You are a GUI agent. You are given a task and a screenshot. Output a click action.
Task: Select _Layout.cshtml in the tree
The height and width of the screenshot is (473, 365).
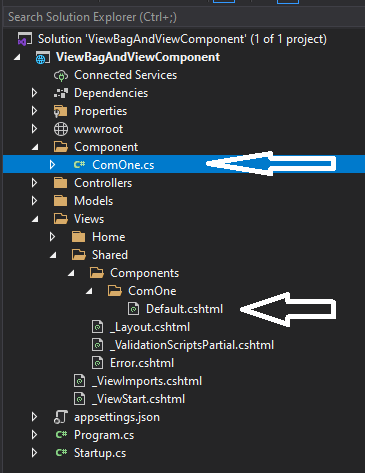(150, 327)
